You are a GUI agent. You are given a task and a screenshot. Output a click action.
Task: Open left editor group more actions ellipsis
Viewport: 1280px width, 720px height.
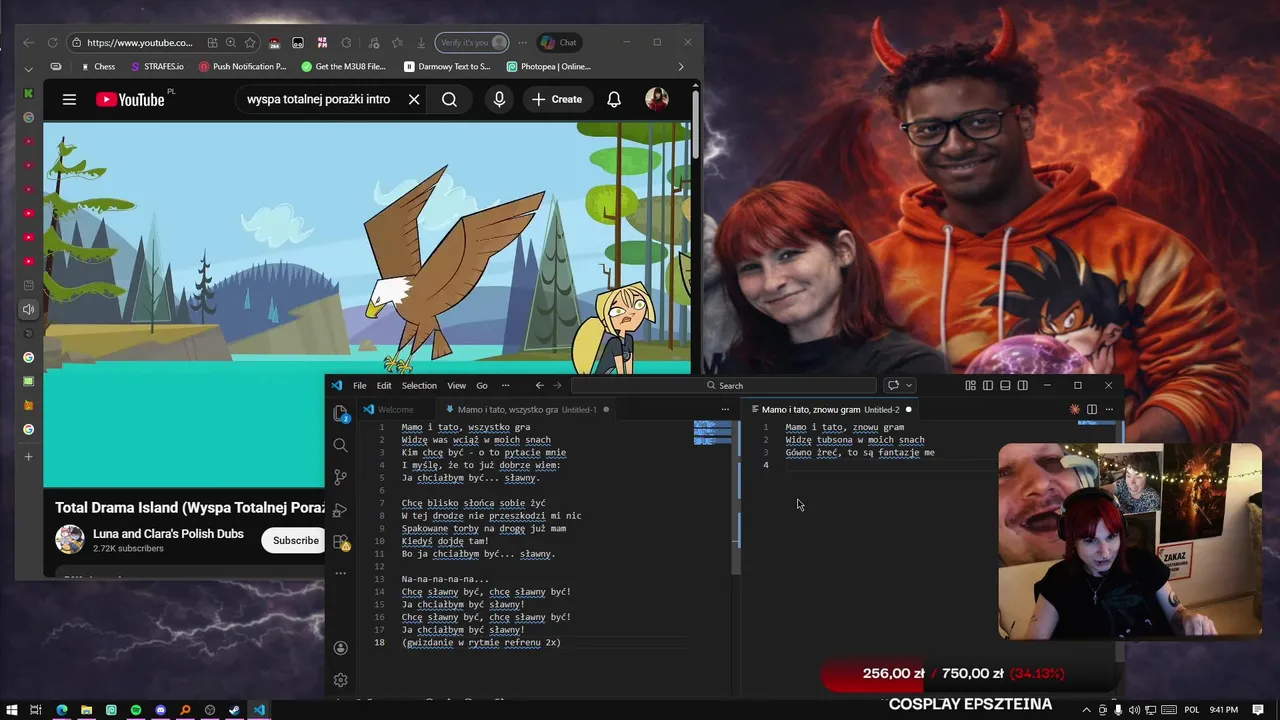725,410
